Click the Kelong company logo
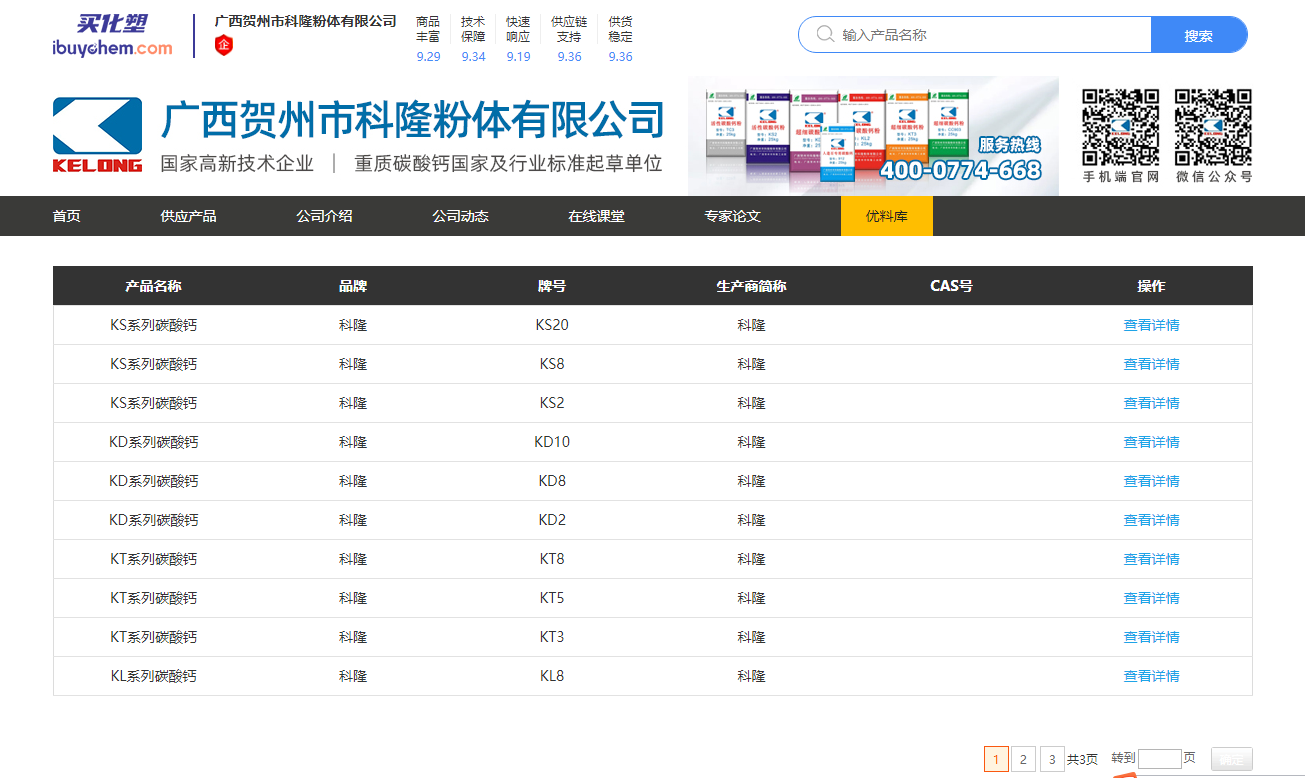The height and width of the screenshot is (778, 1305). coord(97,135)
